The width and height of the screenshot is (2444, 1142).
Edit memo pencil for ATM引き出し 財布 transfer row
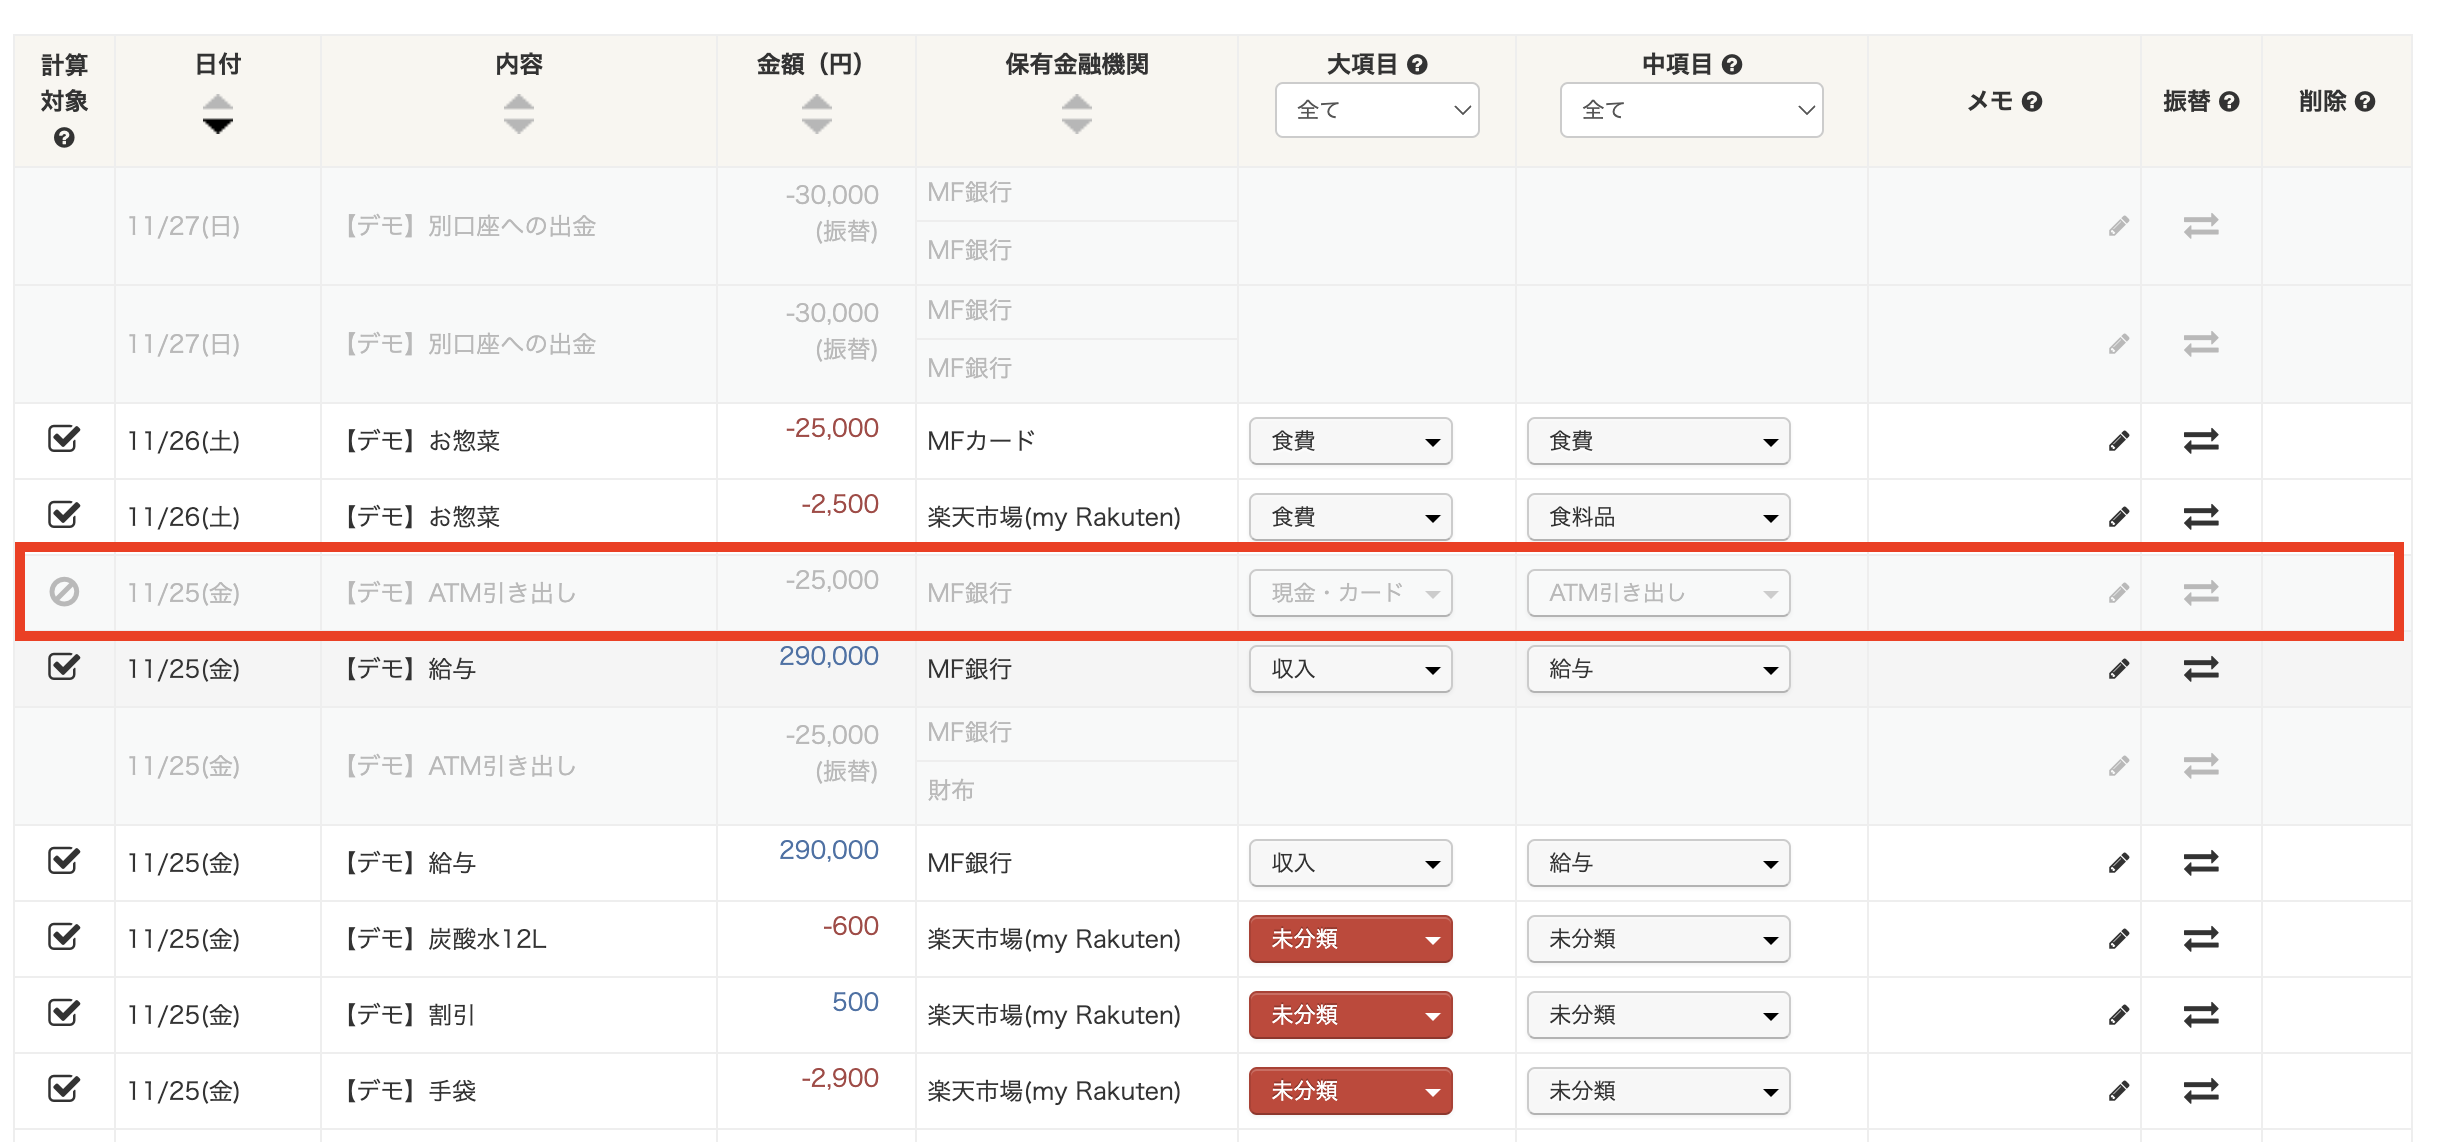2118,766
